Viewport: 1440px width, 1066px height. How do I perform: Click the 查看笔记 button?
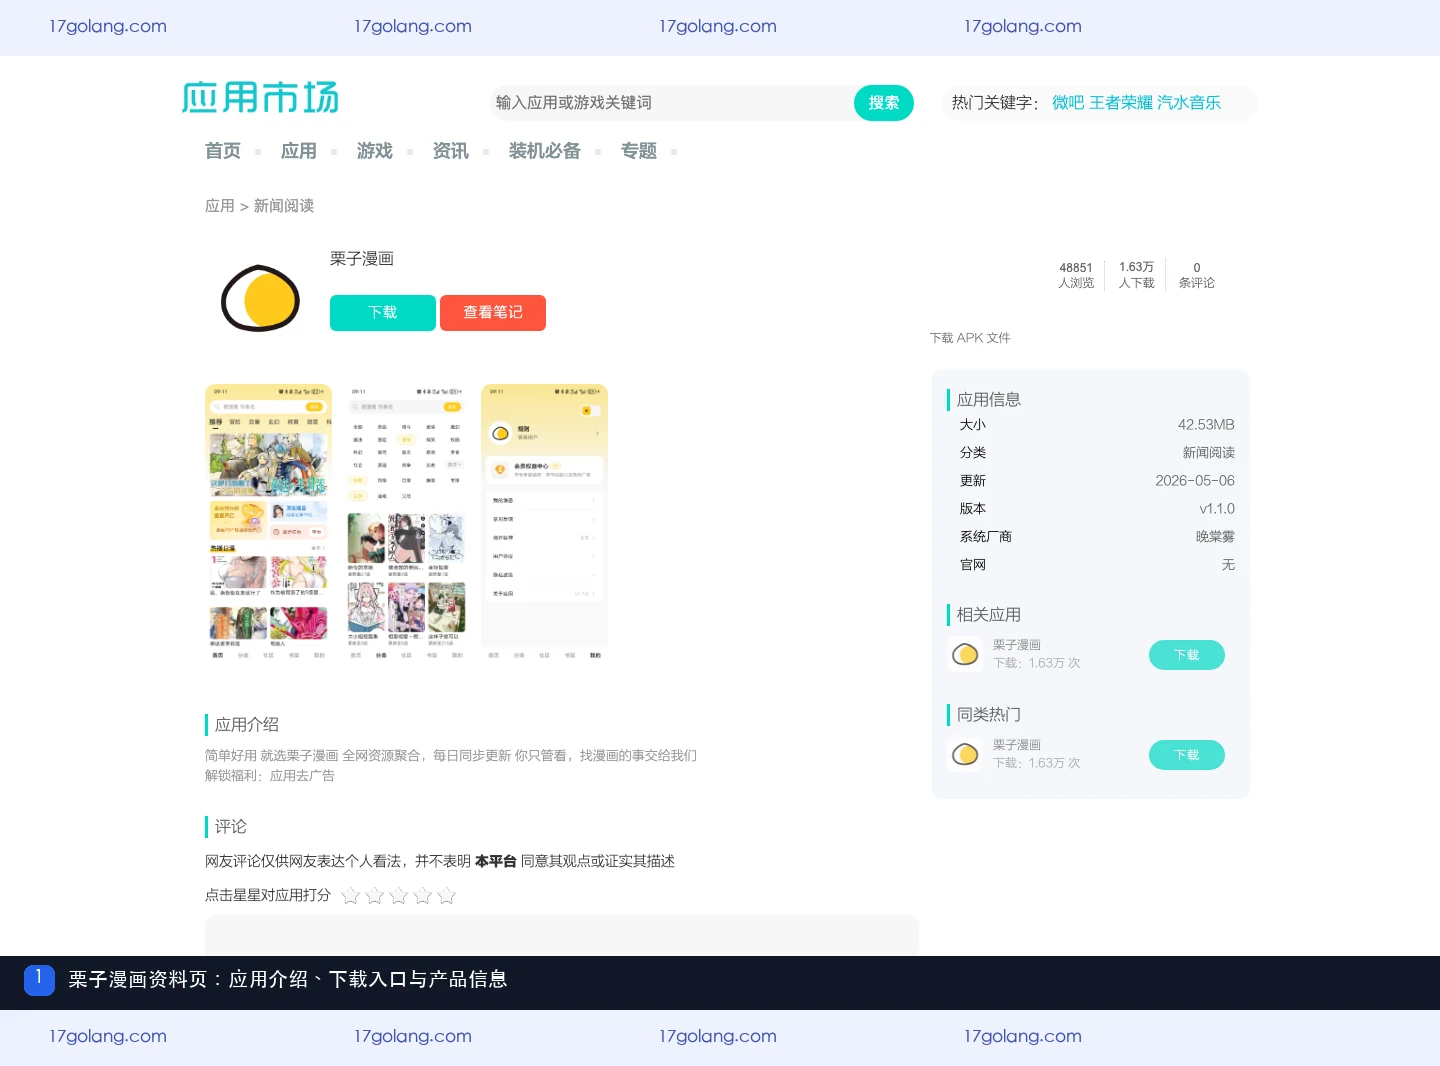(x=493, y=313)
